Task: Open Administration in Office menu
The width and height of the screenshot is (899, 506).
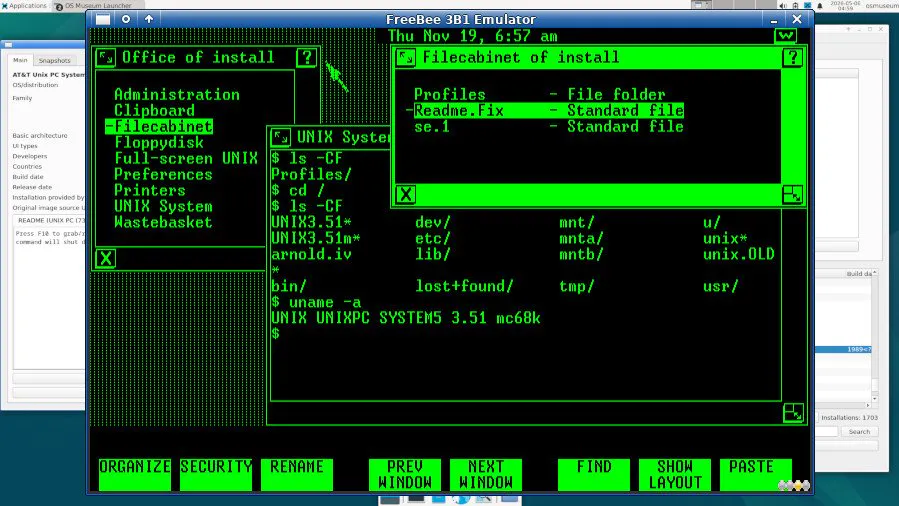Action: [177, 95]
